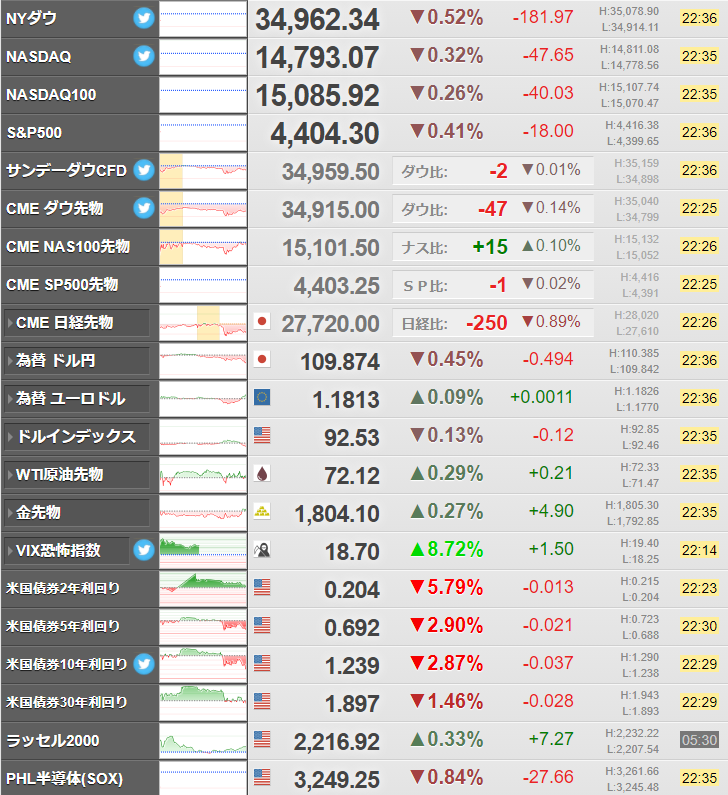Click oil drop icon in WTI原油先物 row
Image resolution: width=728 pixels, height=795 pixels.
click(262, 474)
